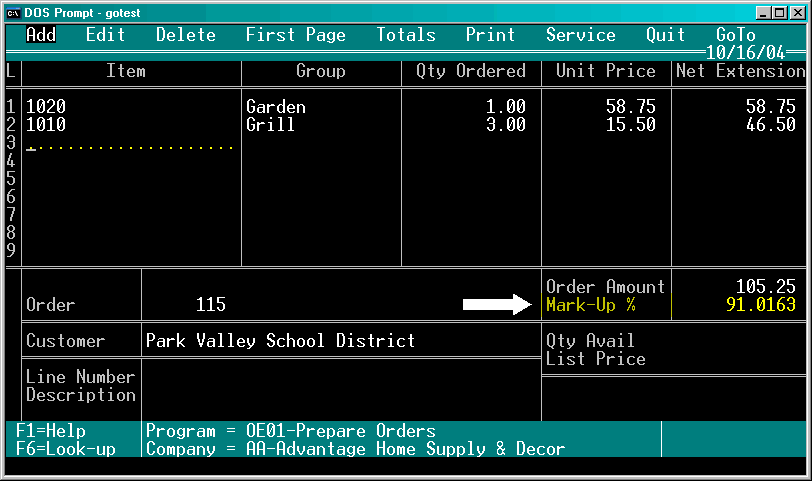The width and height of the screenshot is (812, 481).
Task: Click the Order Amount label
Action: 605,286
